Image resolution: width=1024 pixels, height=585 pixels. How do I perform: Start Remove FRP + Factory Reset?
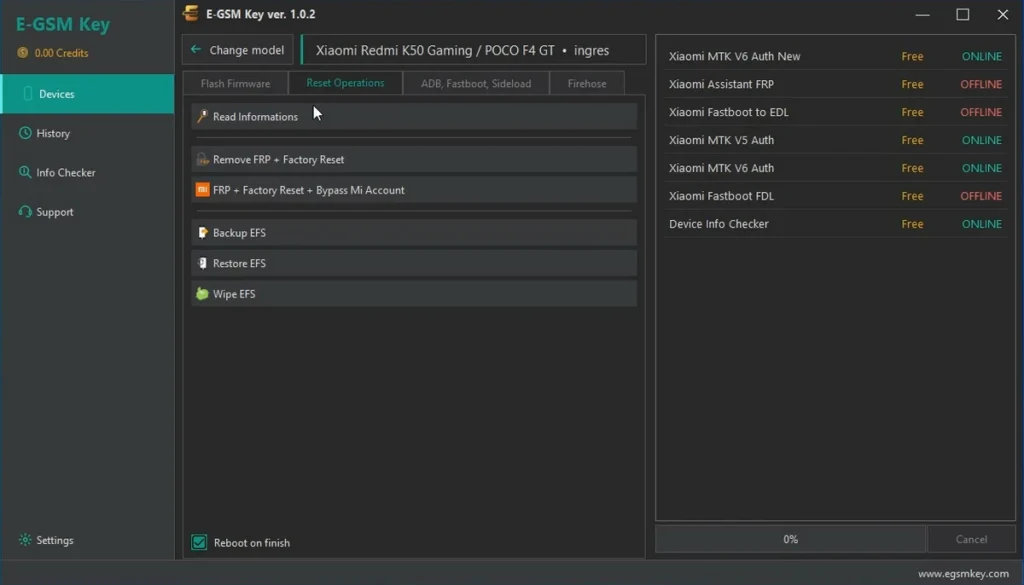pos(414,159)
